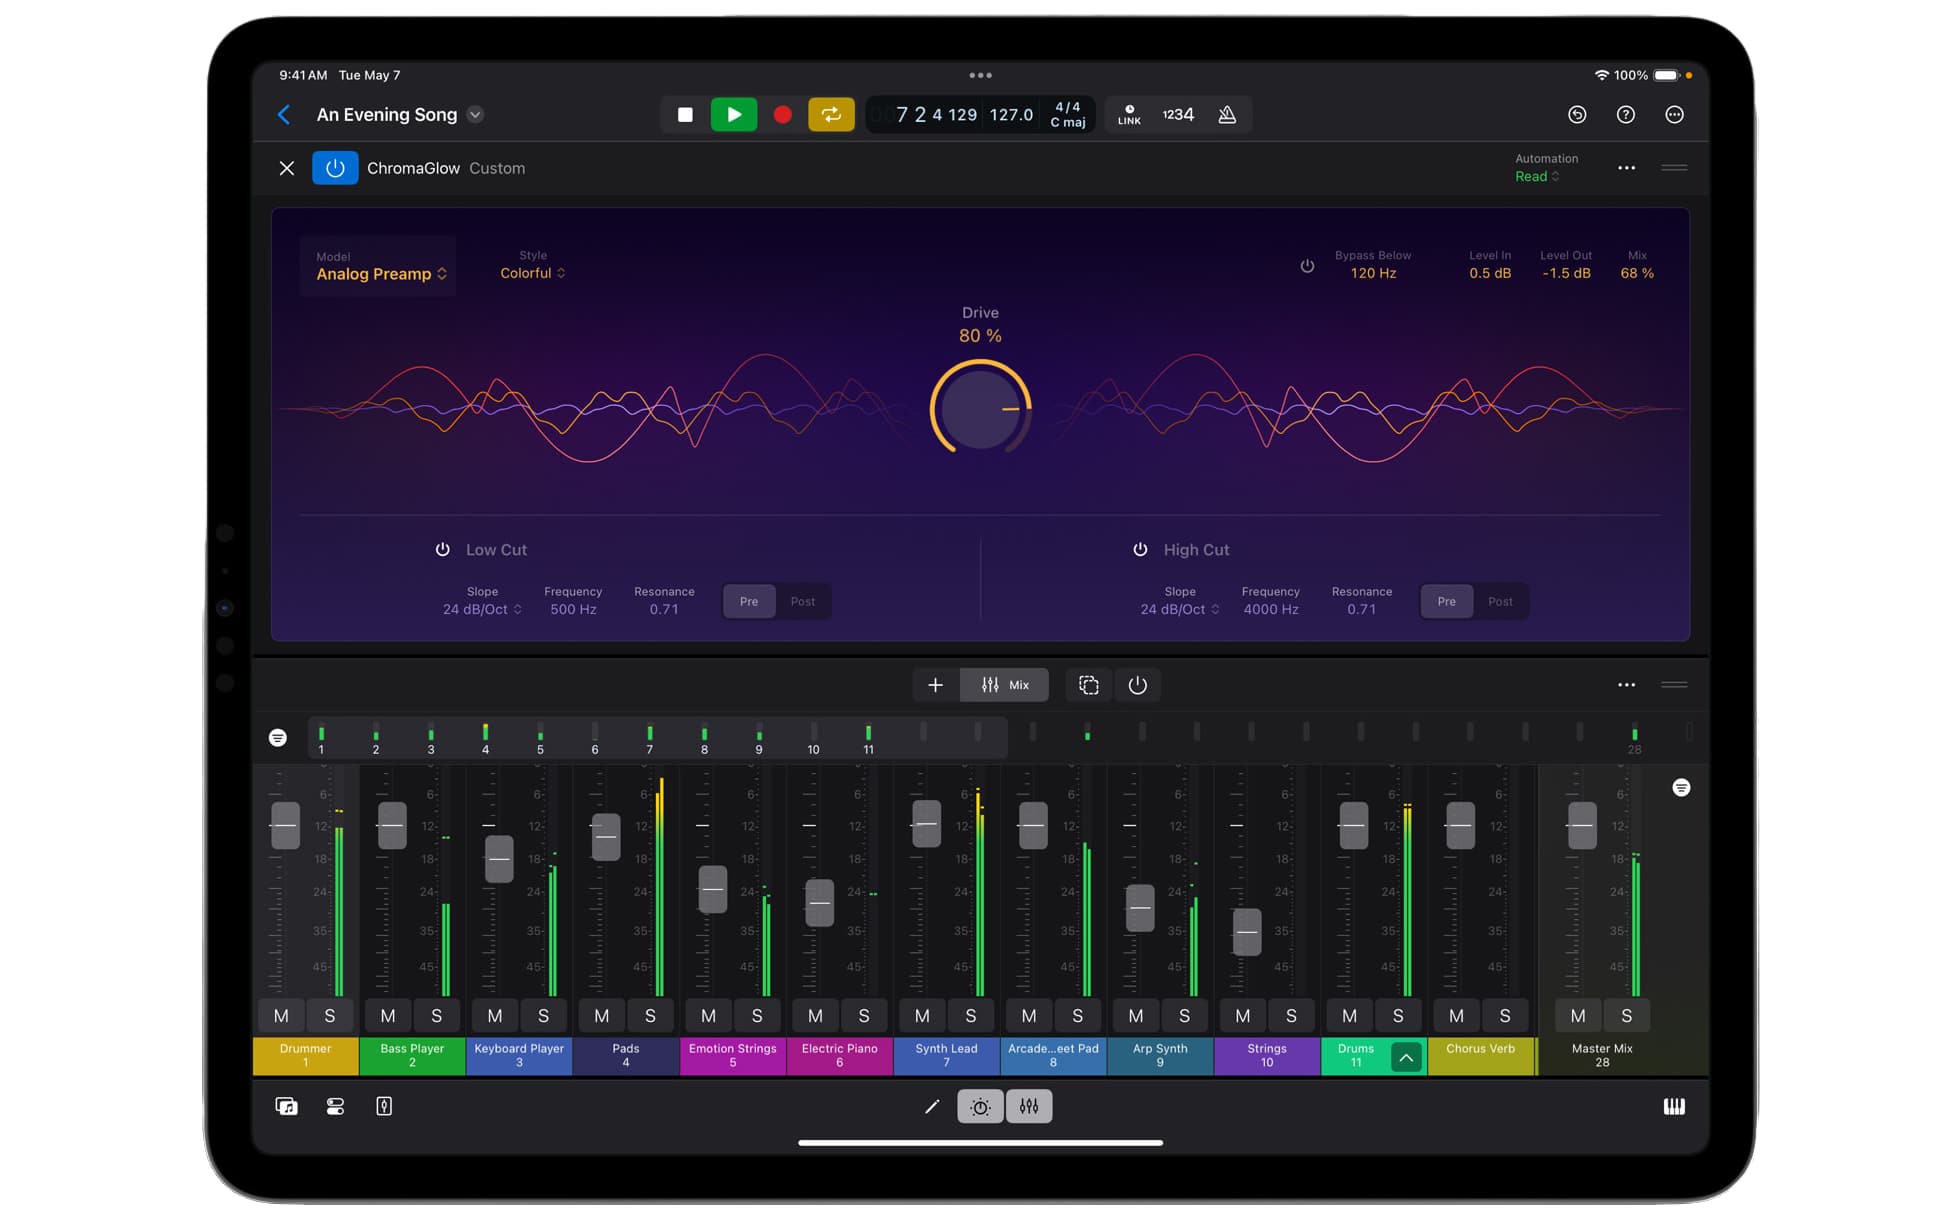
Task: Open the round options icon above Master meter
Action: click(x=1682, y=788)
